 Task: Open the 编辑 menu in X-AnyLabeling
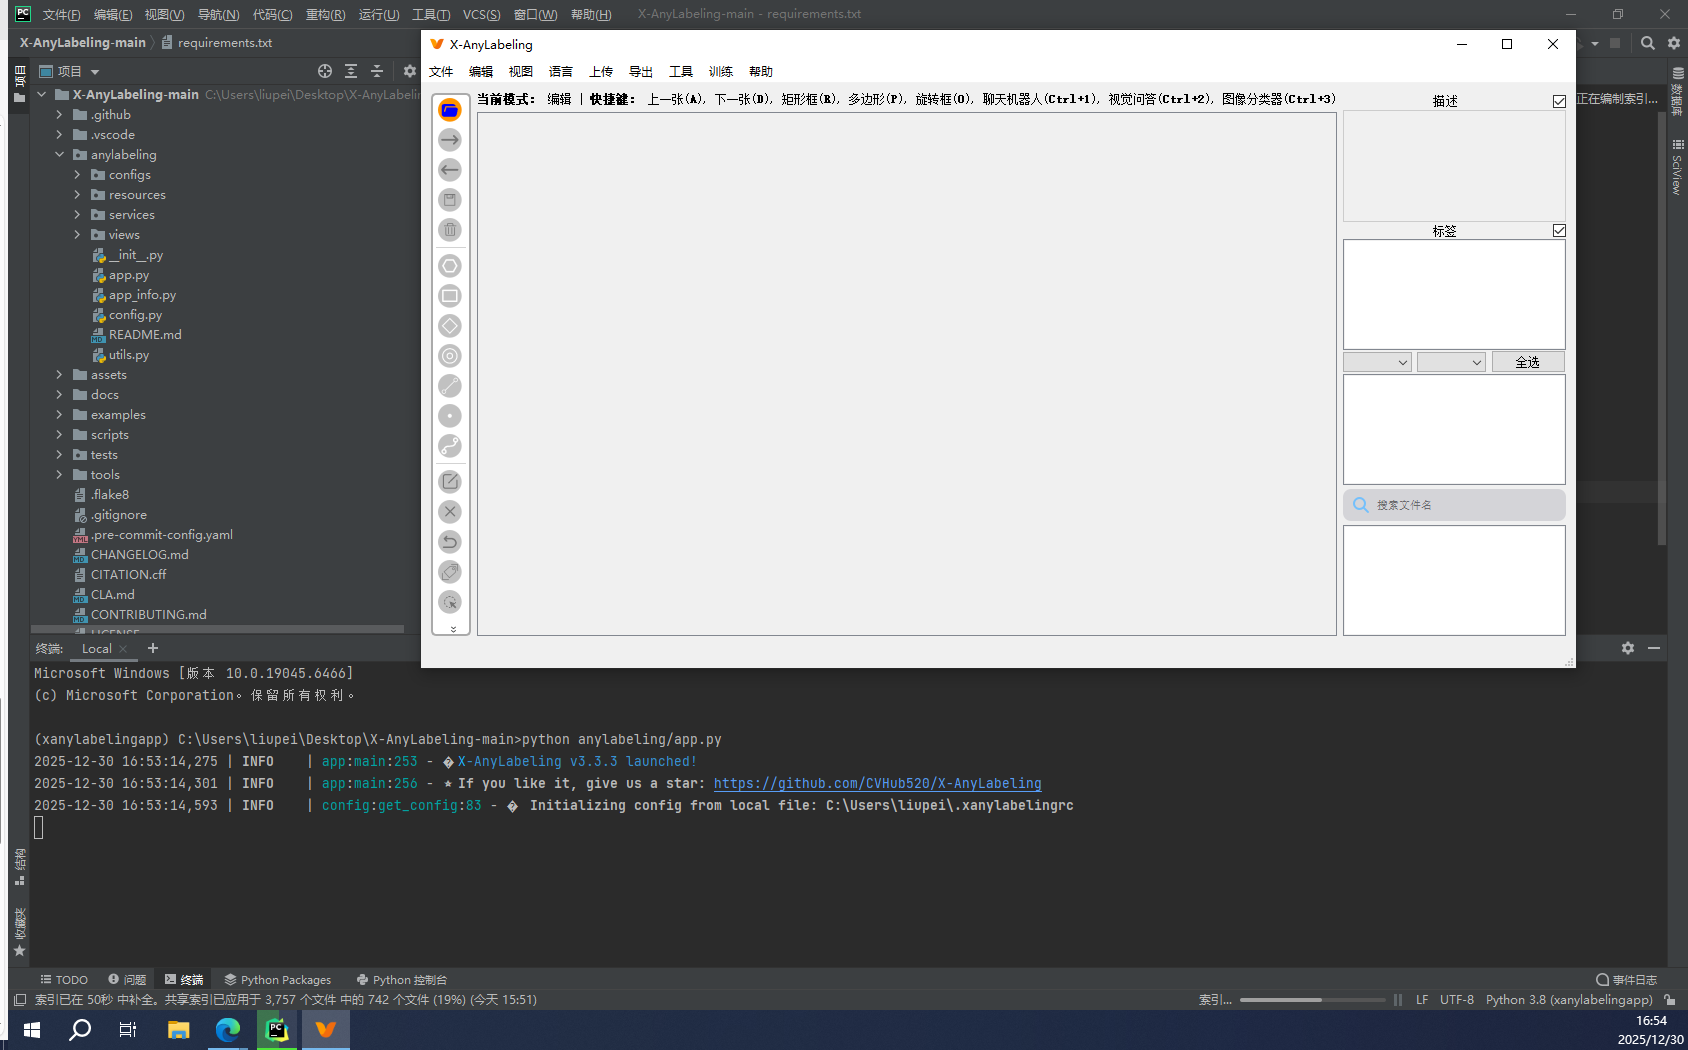pos(481,72)
